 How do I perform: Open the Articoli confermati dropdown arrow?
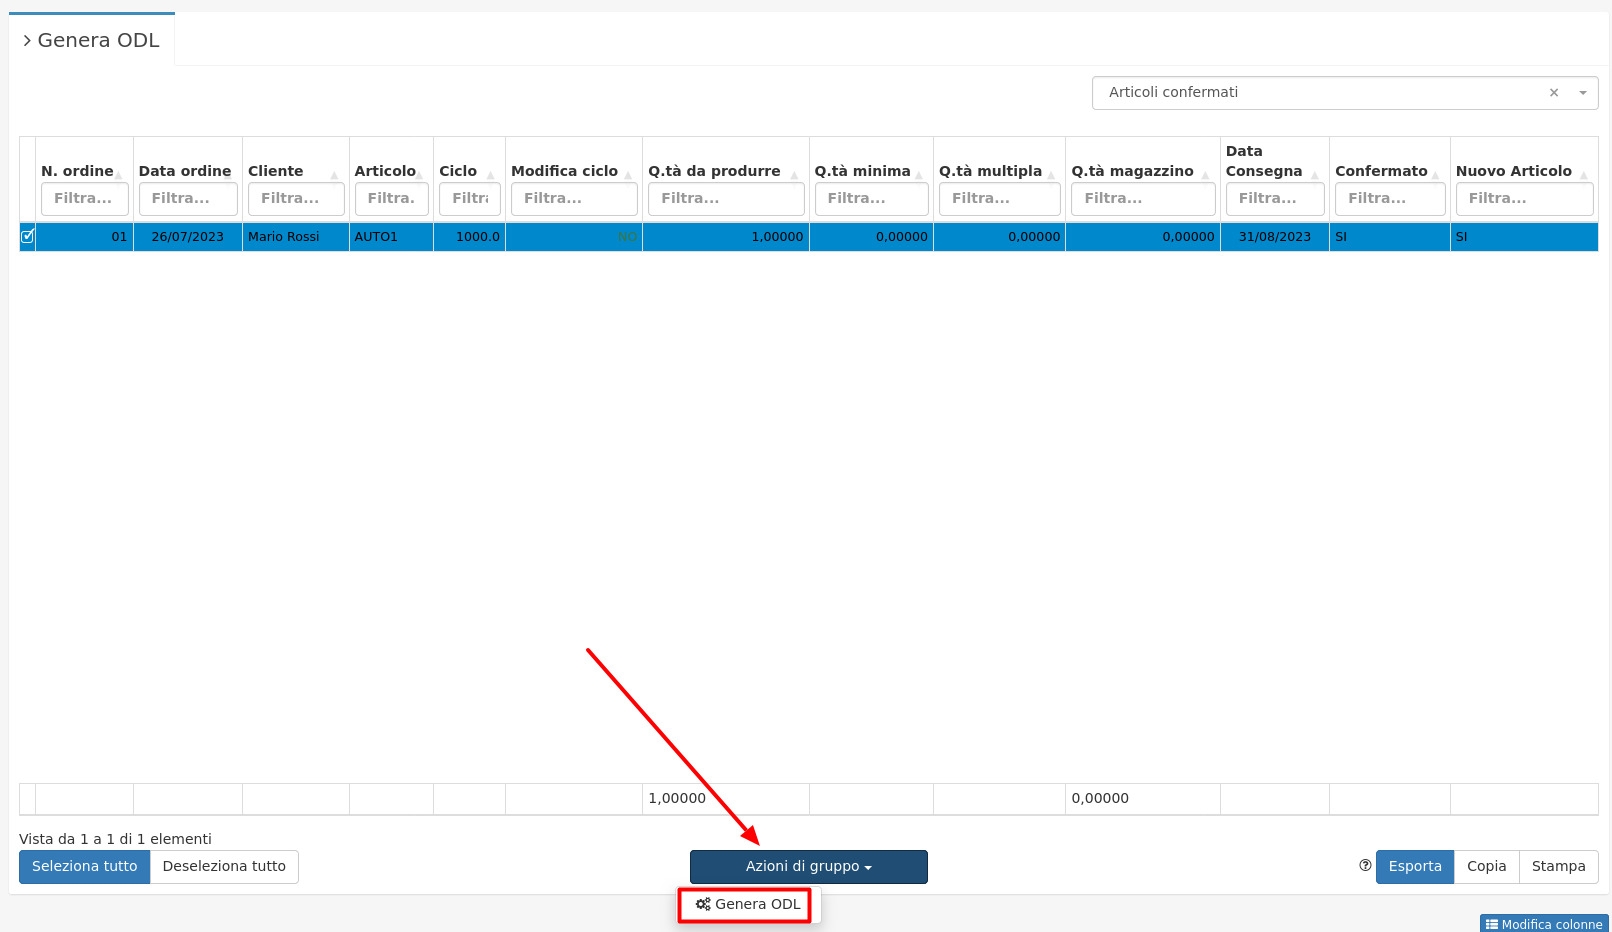pos(1583,93)
